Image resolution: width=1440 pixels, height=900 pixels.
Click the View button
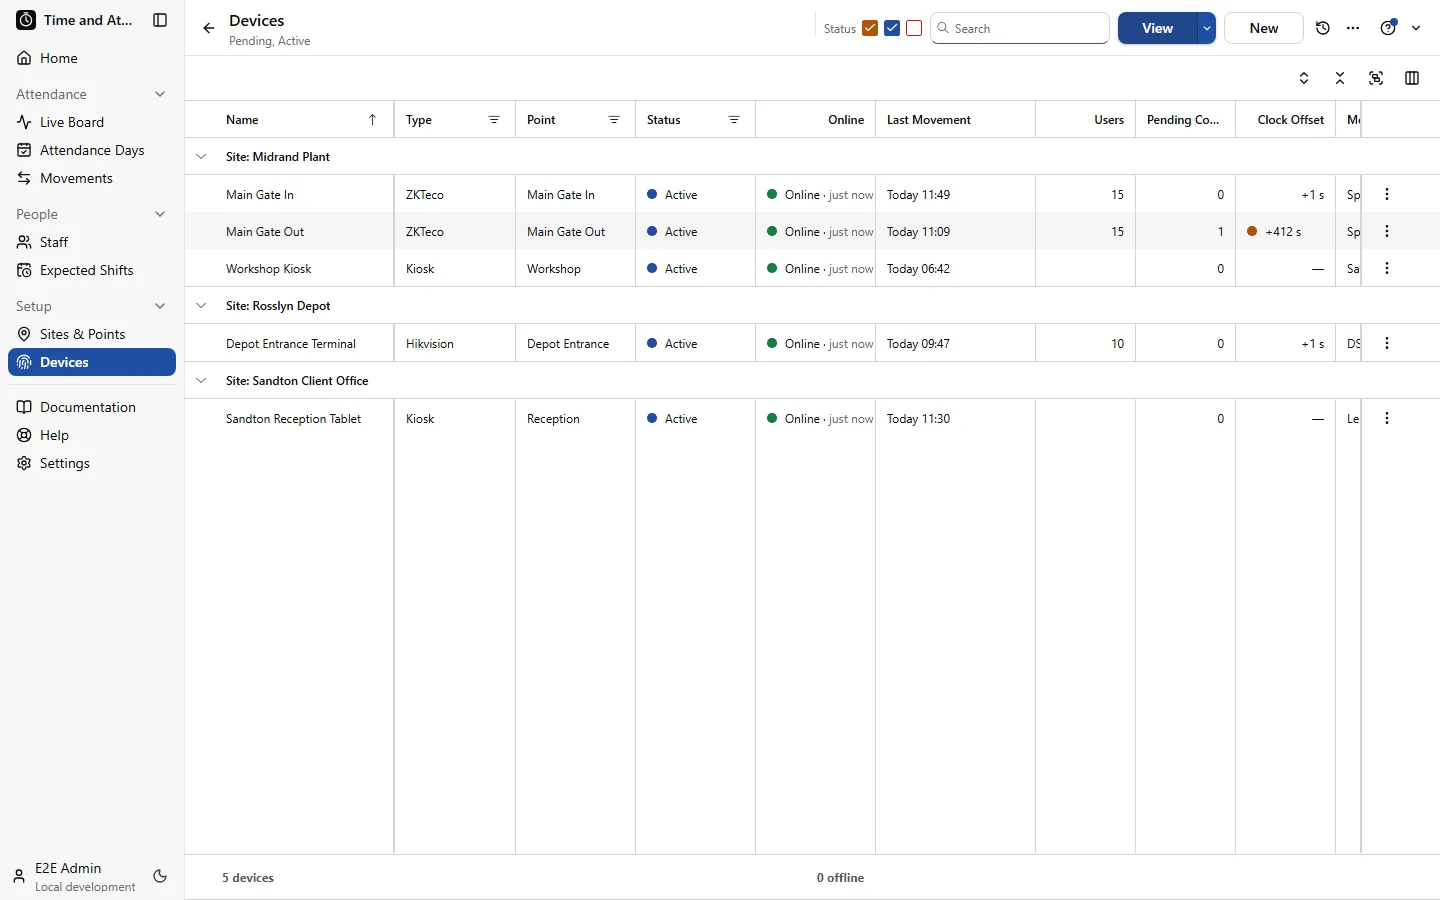click(1158, 28)
